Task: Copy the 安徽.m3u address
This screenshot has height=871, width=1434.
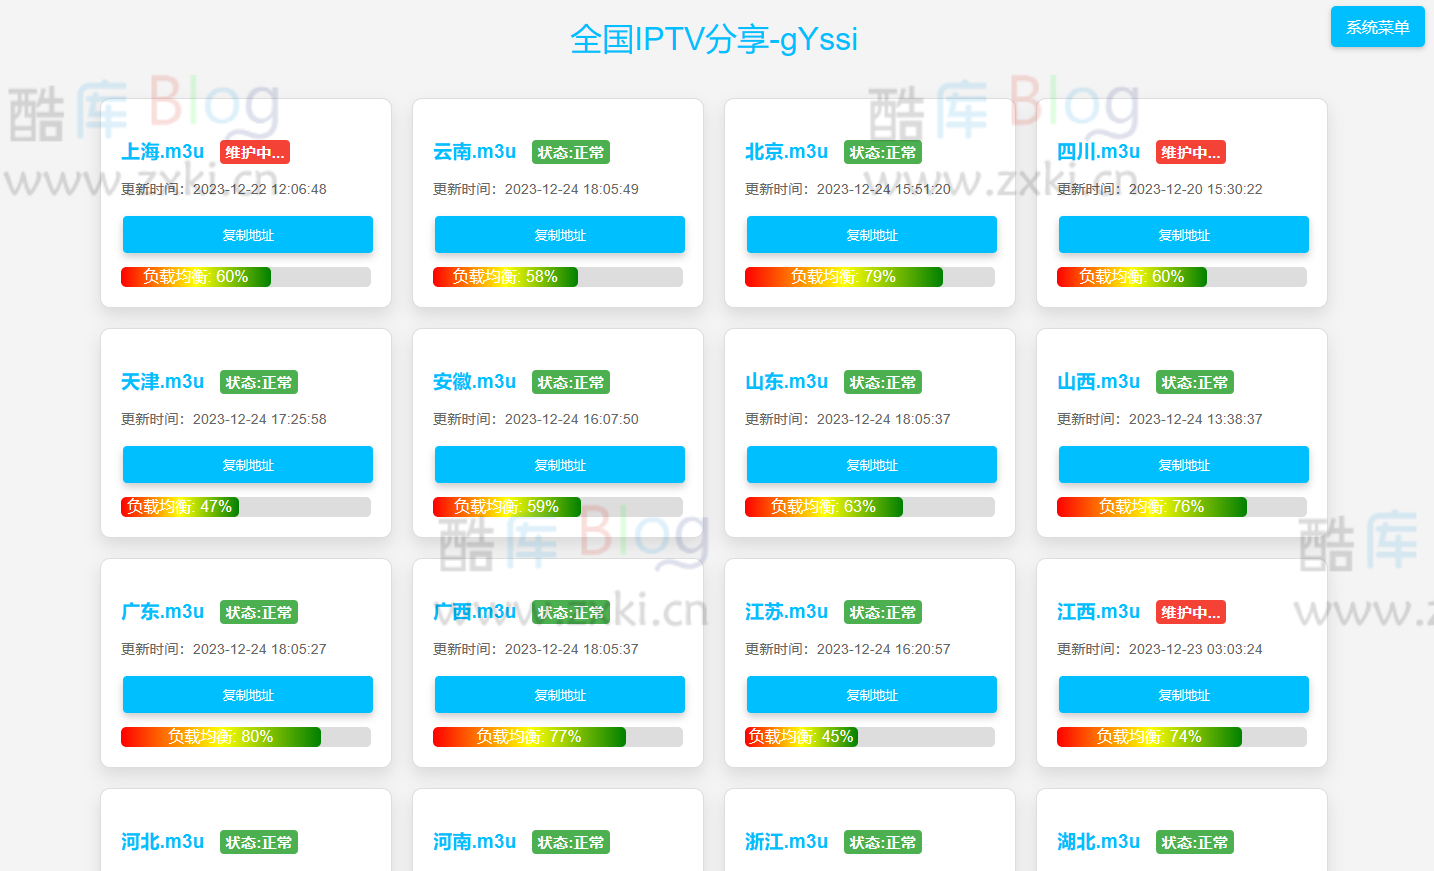Action: [559, 464]
